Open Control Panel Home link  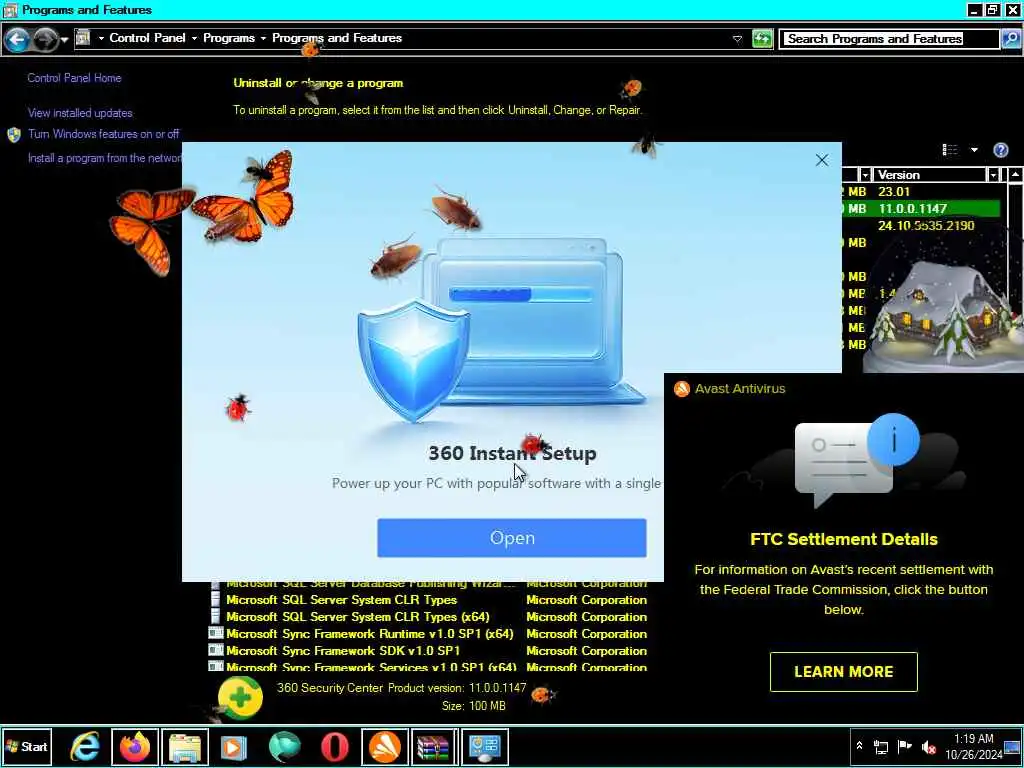pos(74,78)
